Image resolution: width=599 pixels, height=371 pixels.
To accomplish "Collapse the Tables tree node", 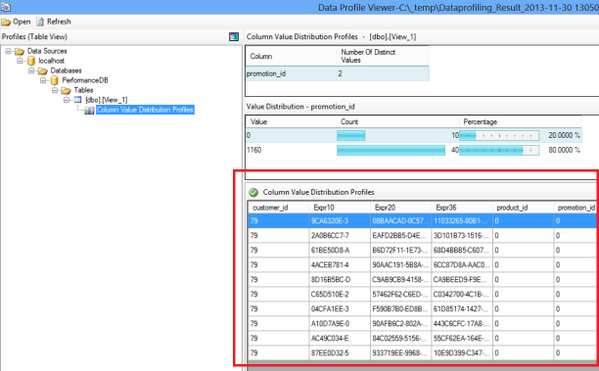I will (x=55, y=90).
